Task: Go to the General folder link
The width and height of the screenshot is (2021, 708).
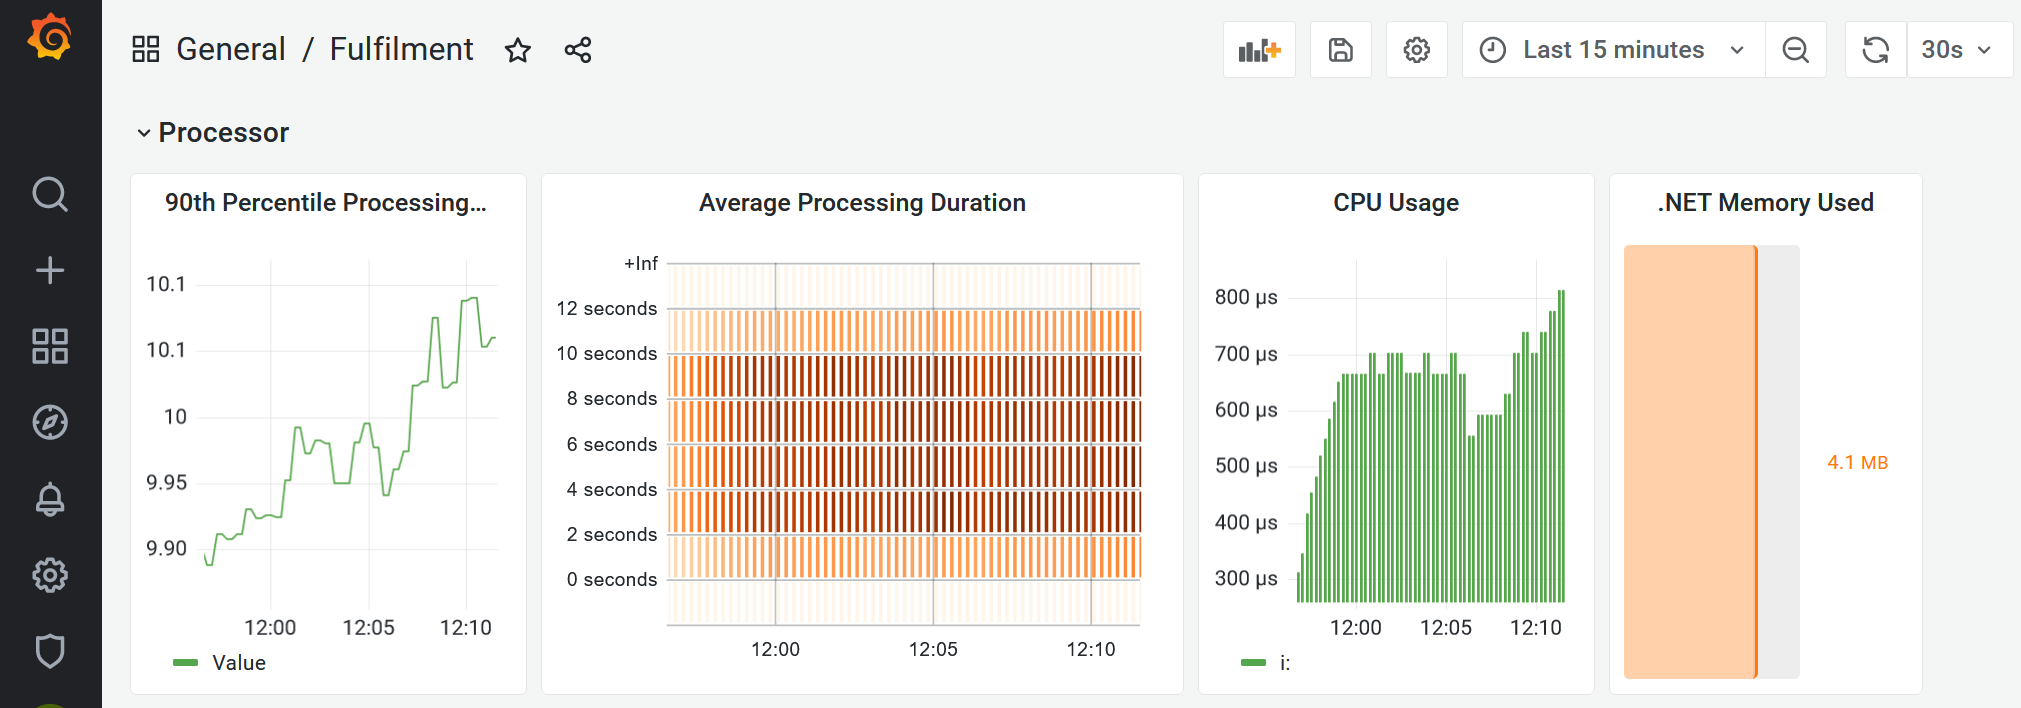Action: 231,49
